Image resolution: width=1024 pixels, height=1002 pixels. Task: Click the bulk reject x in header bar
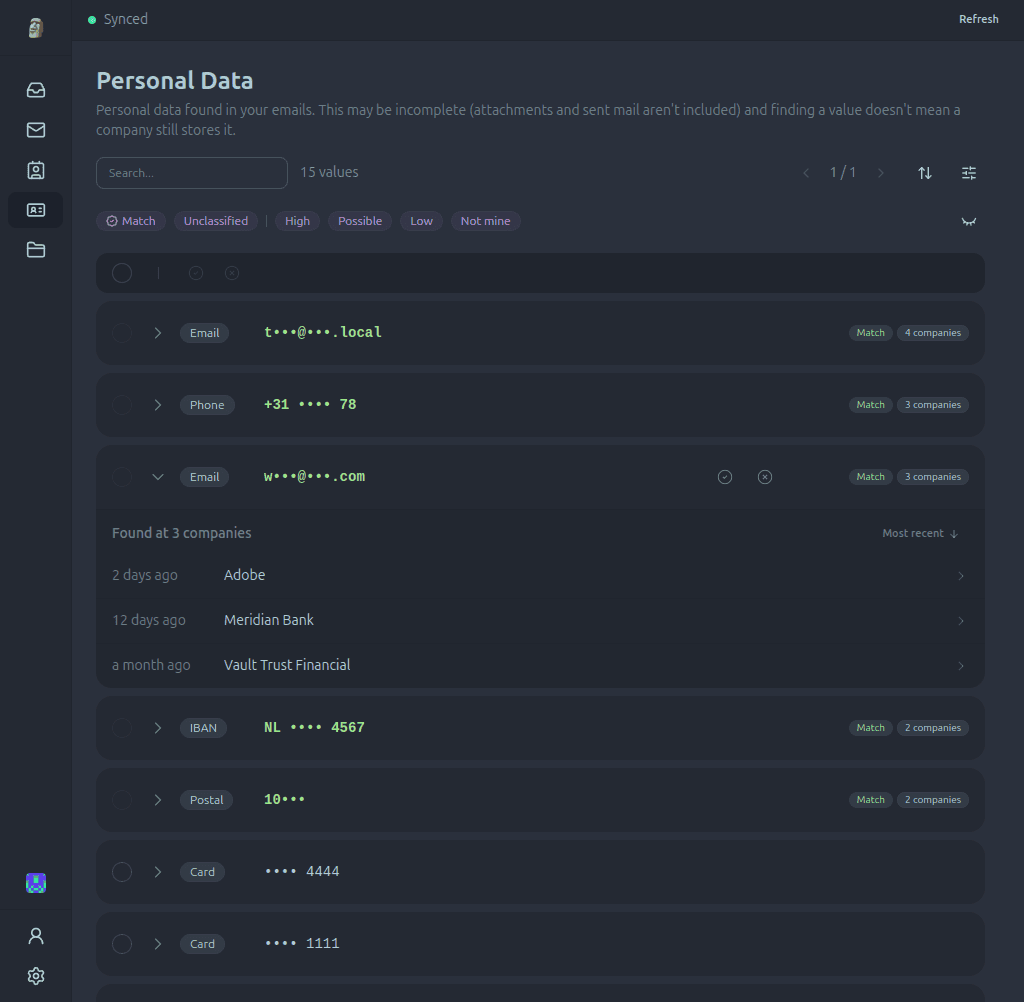pyautogui.click(x=232, y=273)
